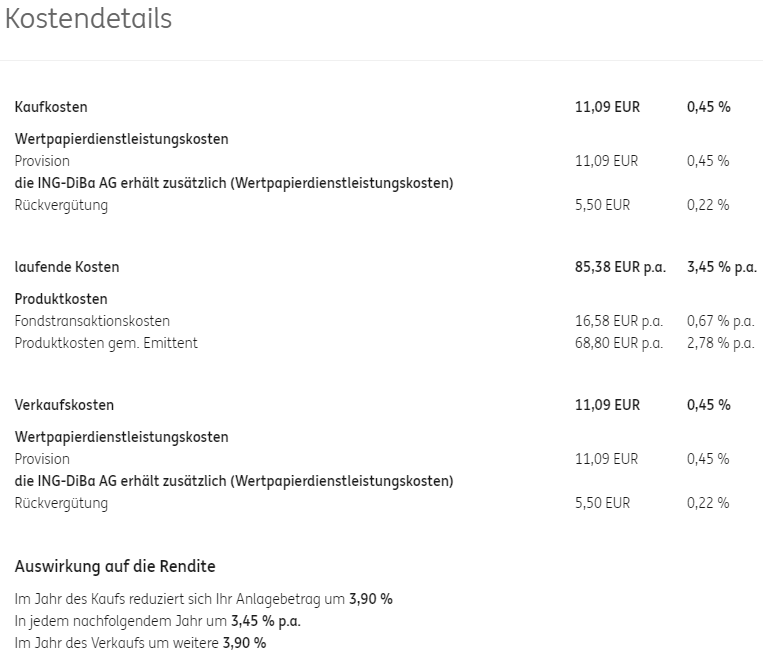Click the Im Jahr des Verkaufs sentence
The height and width of the screenshot is (659, 763).
140,643
